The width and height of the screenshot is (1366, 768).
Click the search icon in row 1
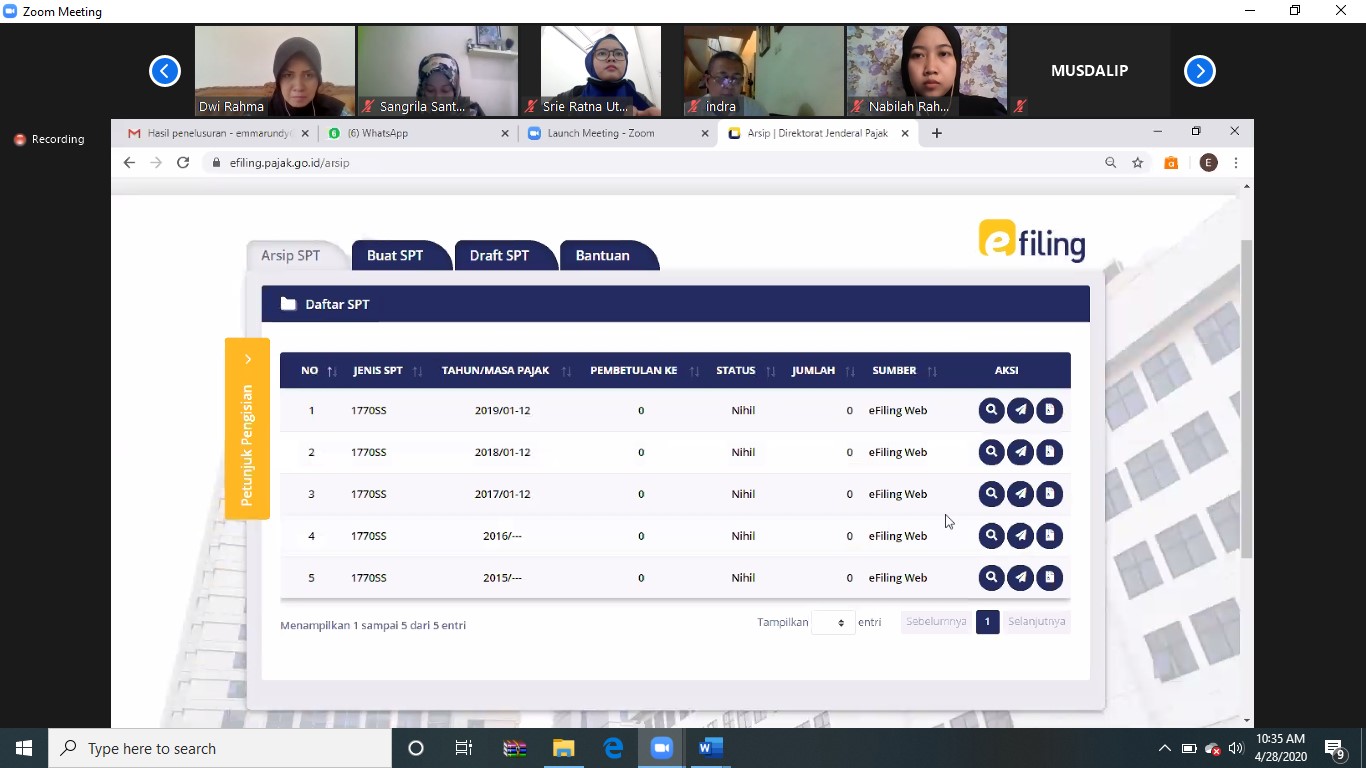(991, 410)
